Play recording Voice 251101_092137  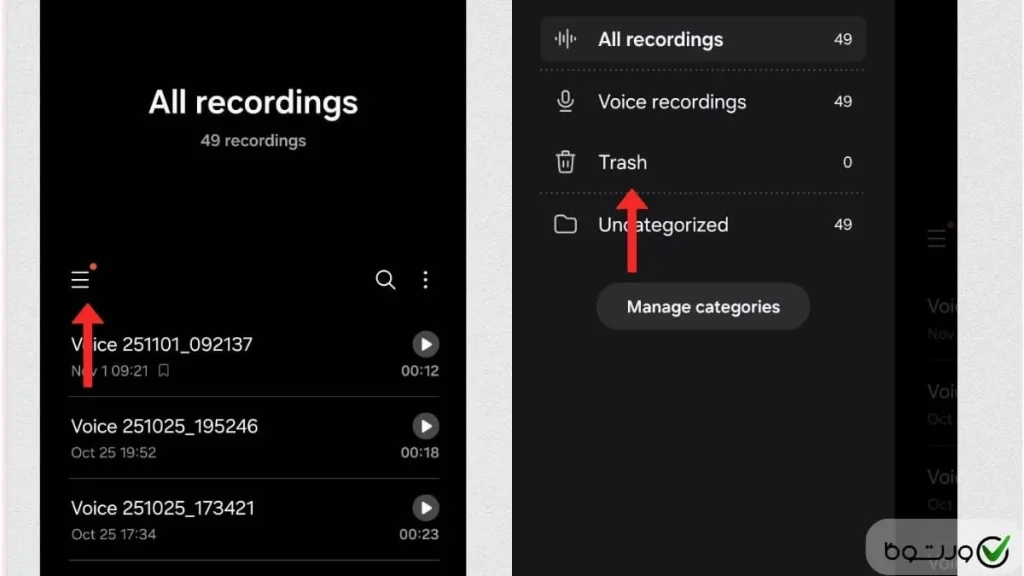click(426, 345)
